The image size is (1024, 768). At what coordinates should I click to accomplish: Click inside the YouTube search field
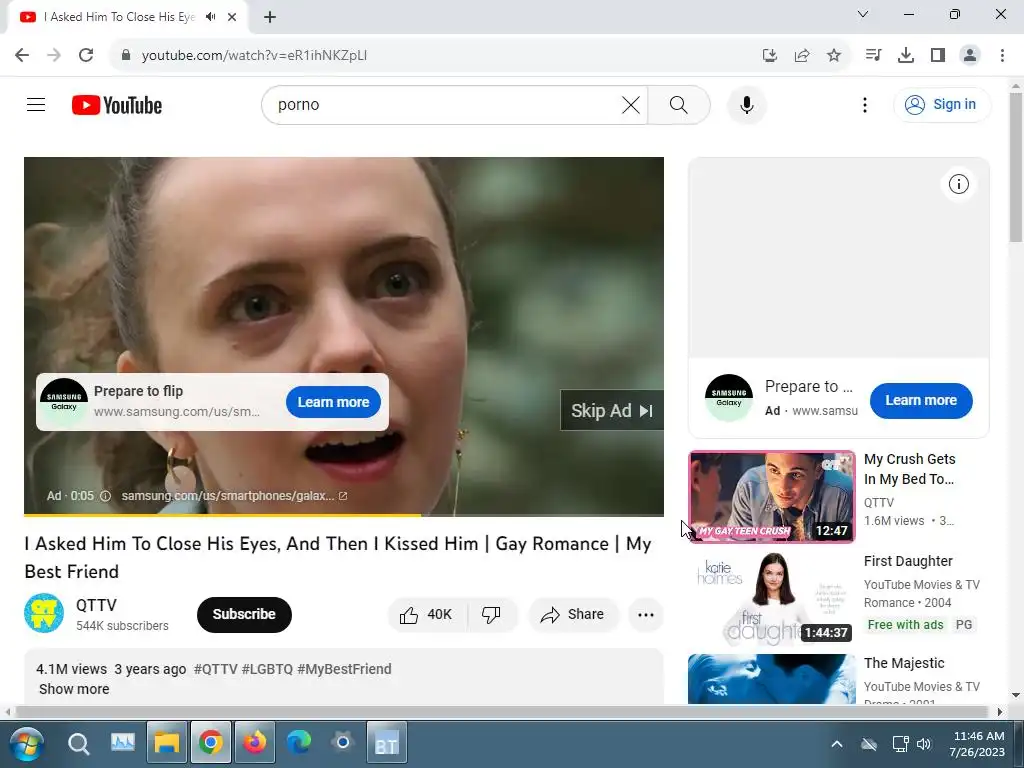(444, 104)
